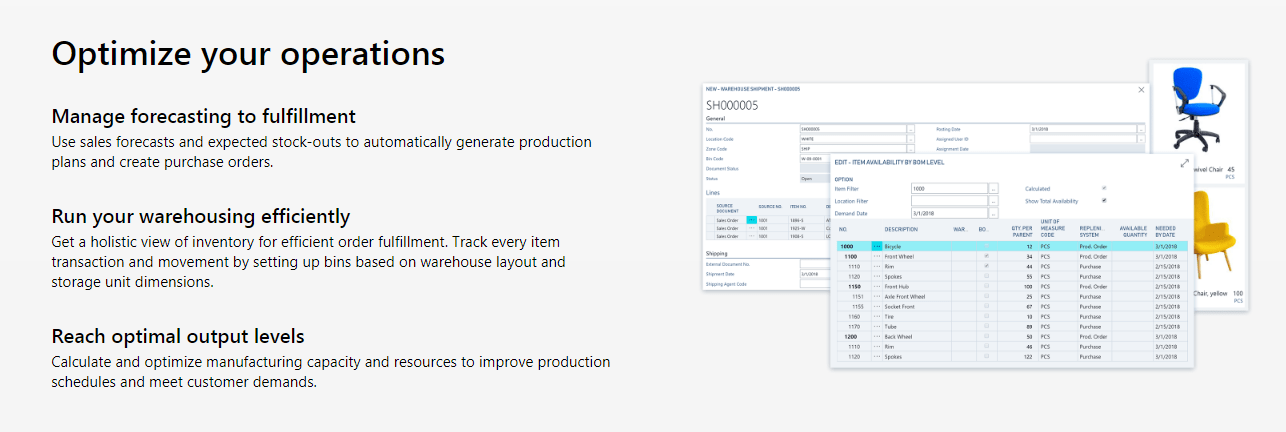Viewport: 1286px width, 432px height.
Task: Open highlighted ellipsis on first Sales Order line
Action: pos(751,219)
